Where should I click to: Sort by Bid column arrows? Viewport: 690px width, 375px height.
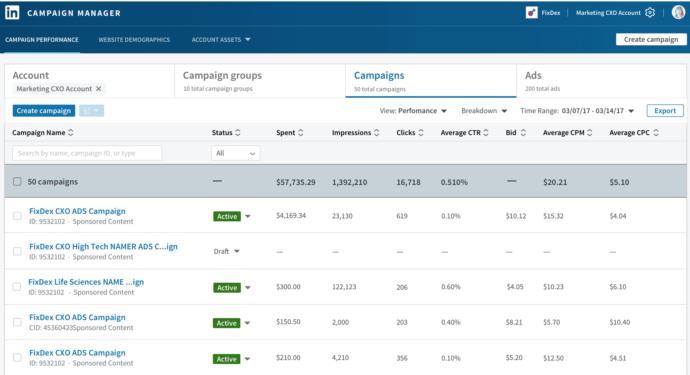[523, 132]
